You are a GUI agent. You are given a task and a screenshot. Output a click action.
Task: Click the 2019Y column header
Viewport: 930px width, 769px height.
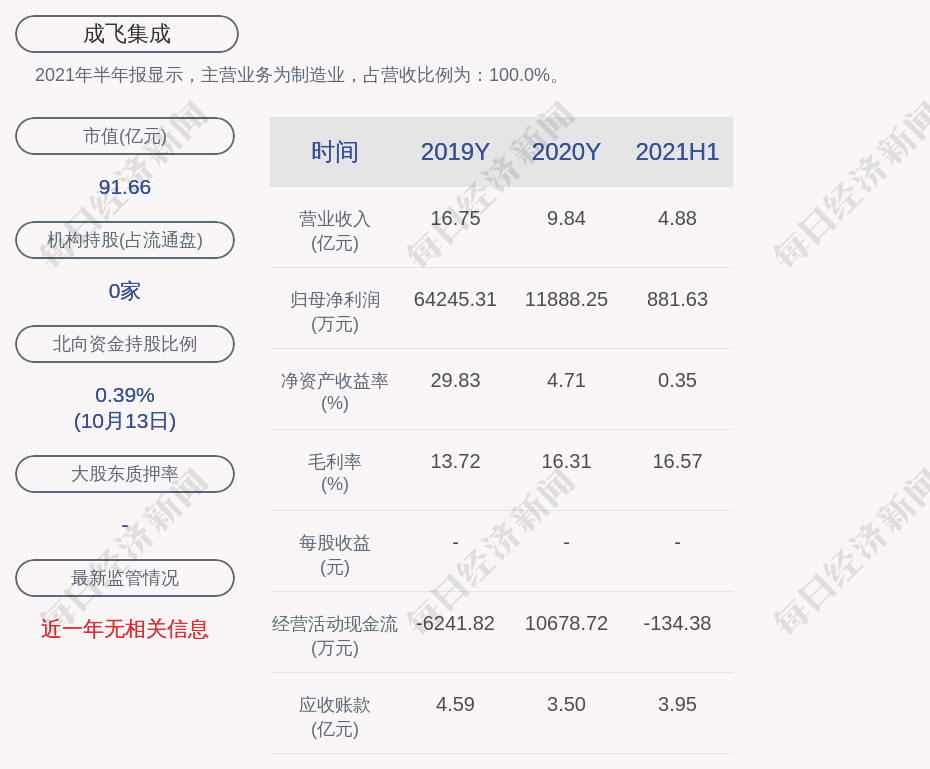point(455,152)
